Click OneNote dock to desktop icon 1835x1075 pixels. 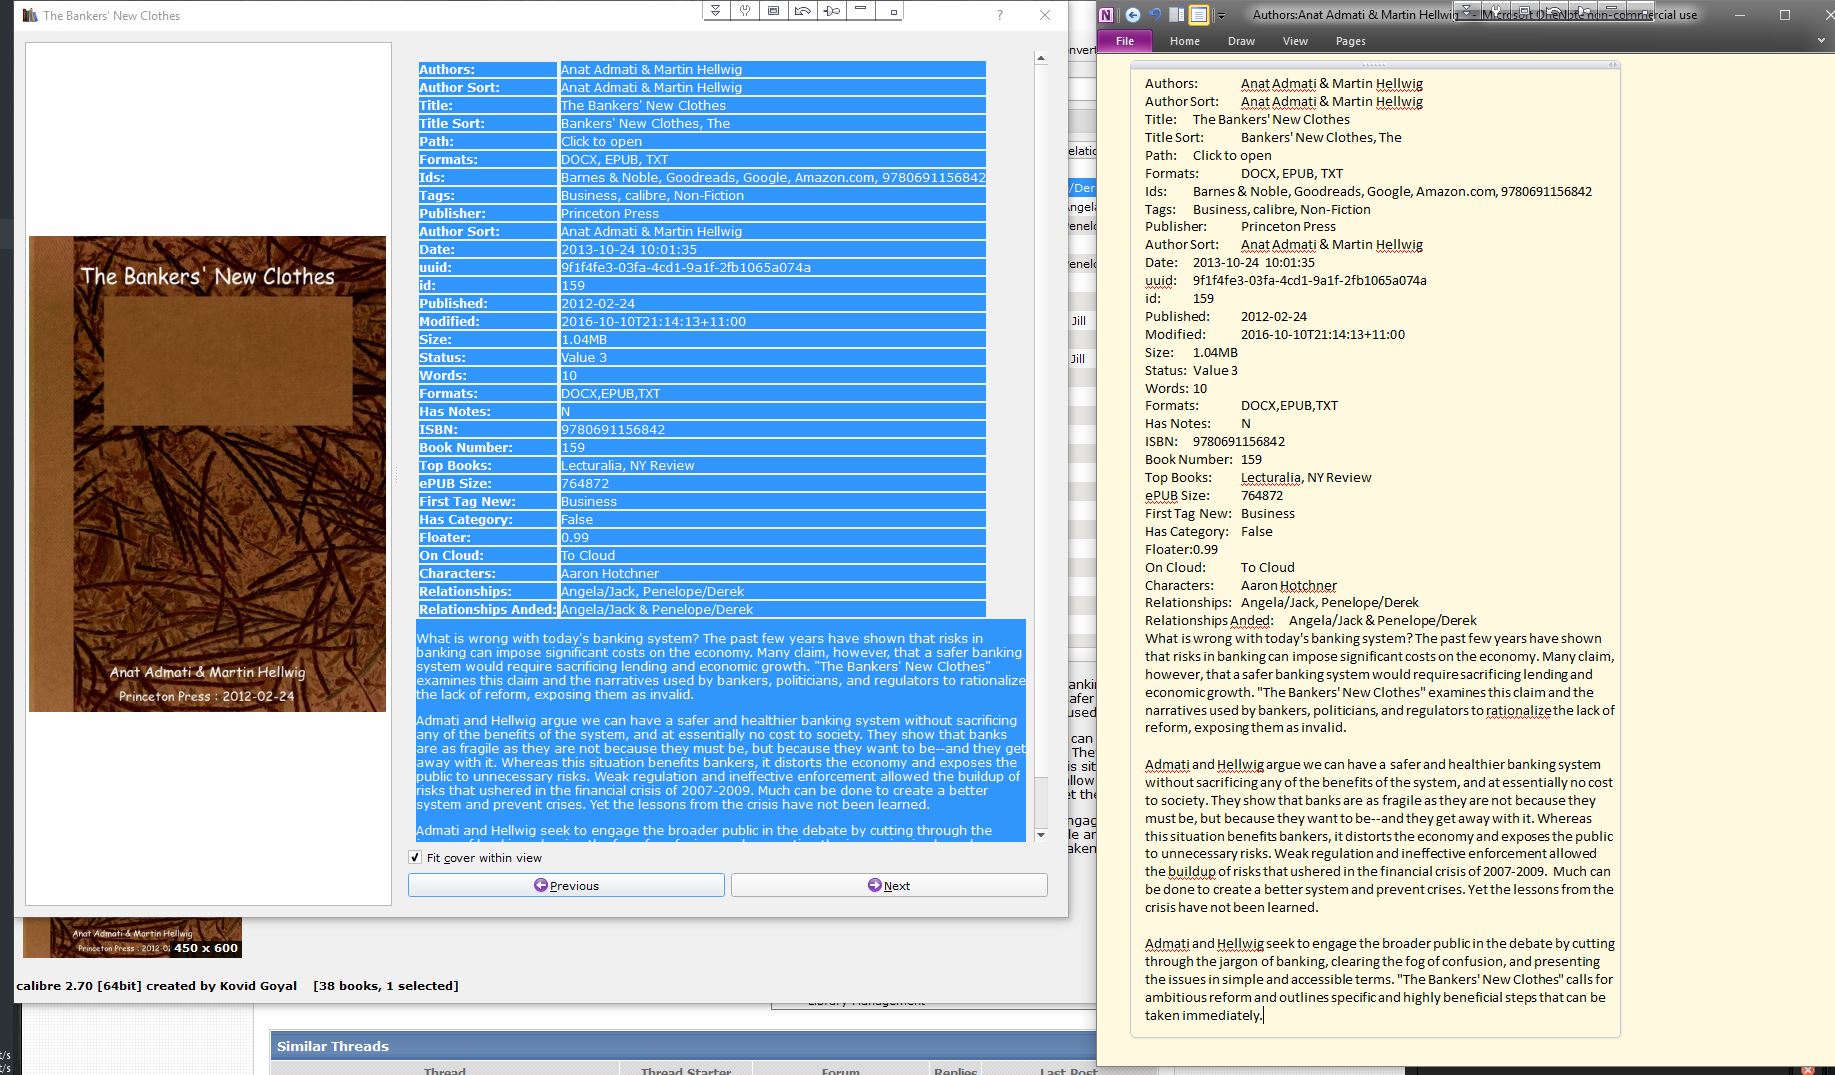(1177, 14)
